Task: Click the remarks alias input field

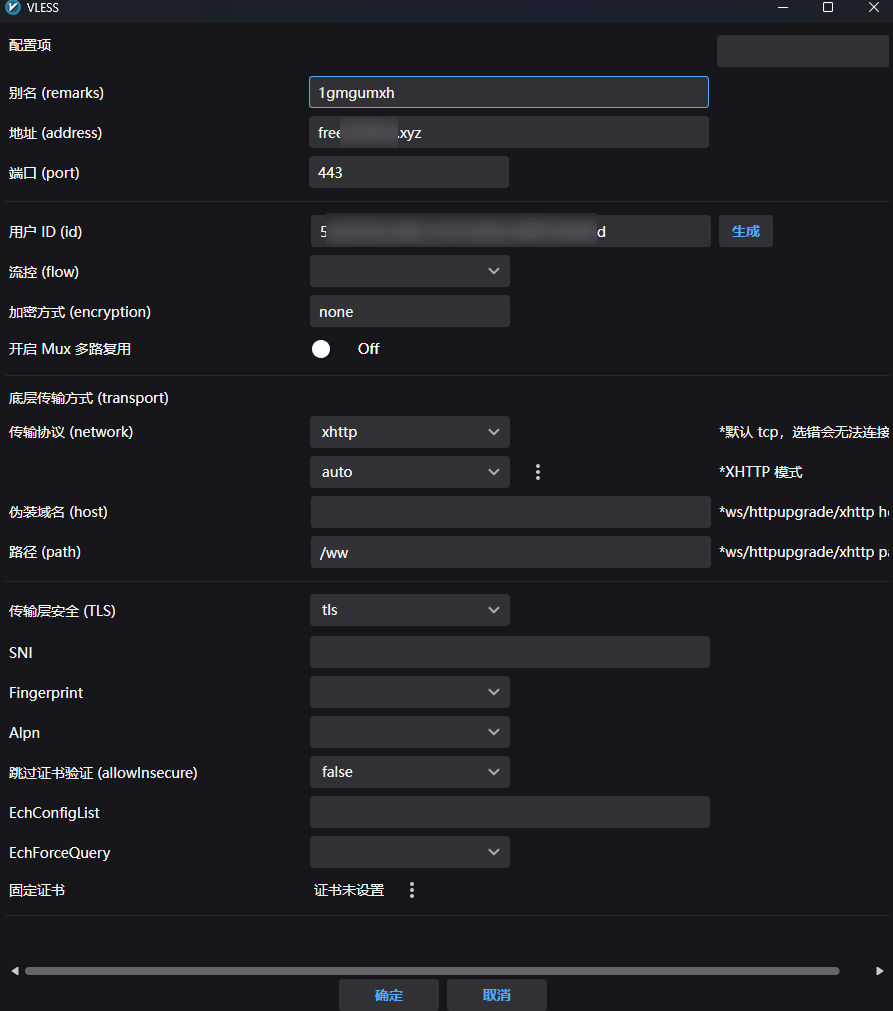Action: tap(508, 92)
